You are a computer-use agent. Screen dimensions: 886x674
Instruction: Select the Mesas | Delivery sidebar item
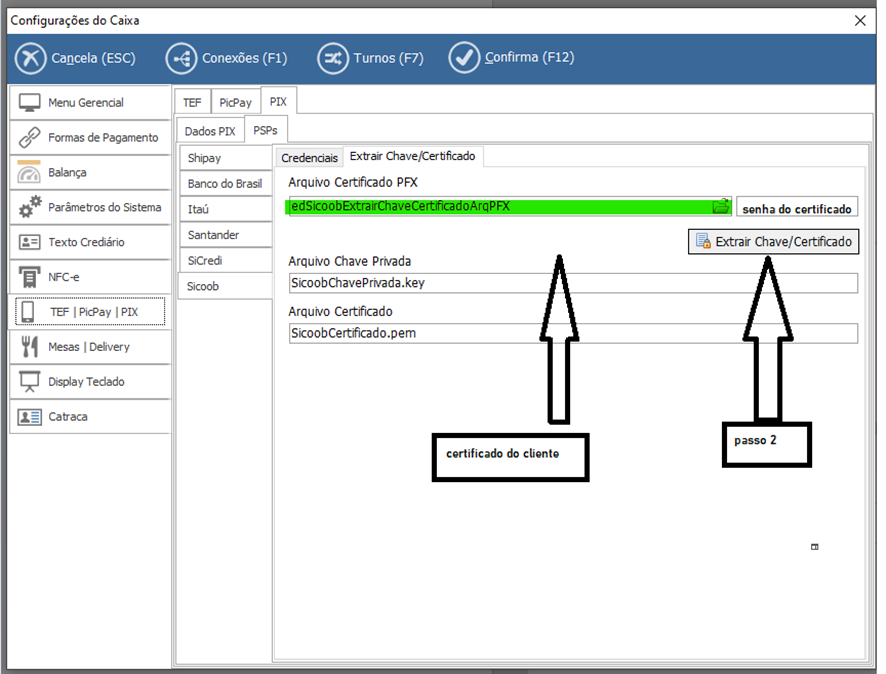90,347
